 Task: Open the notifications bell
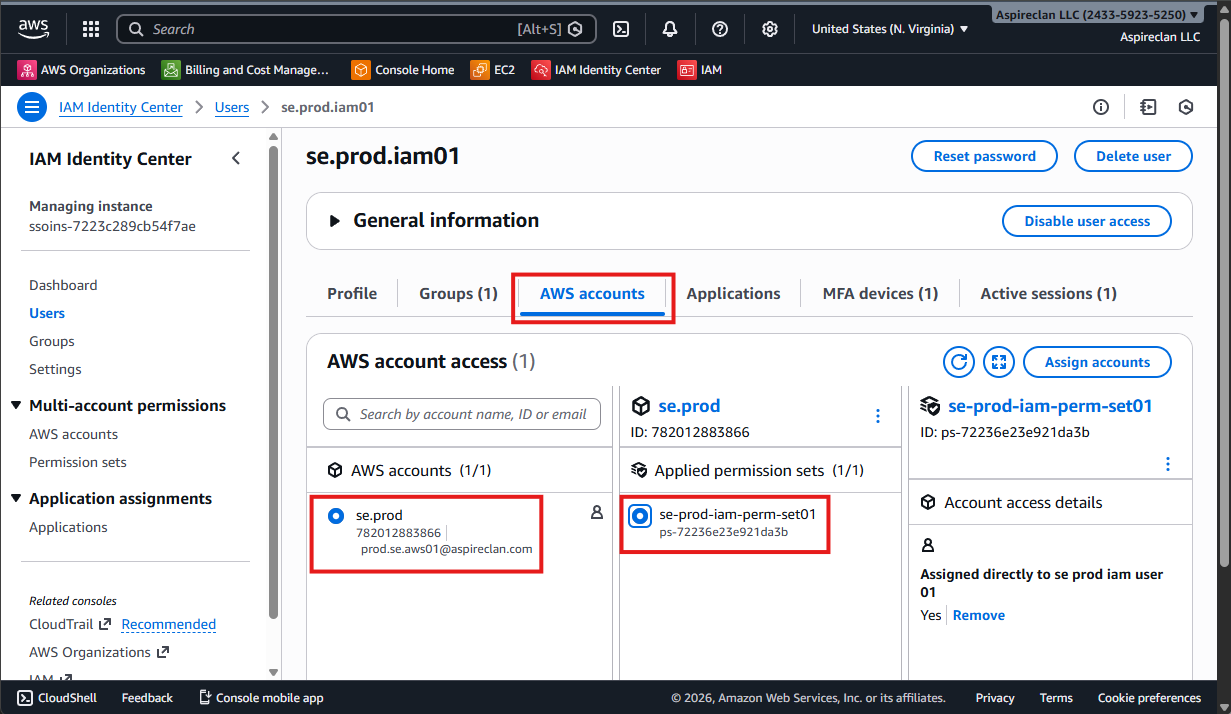(670, 29)
